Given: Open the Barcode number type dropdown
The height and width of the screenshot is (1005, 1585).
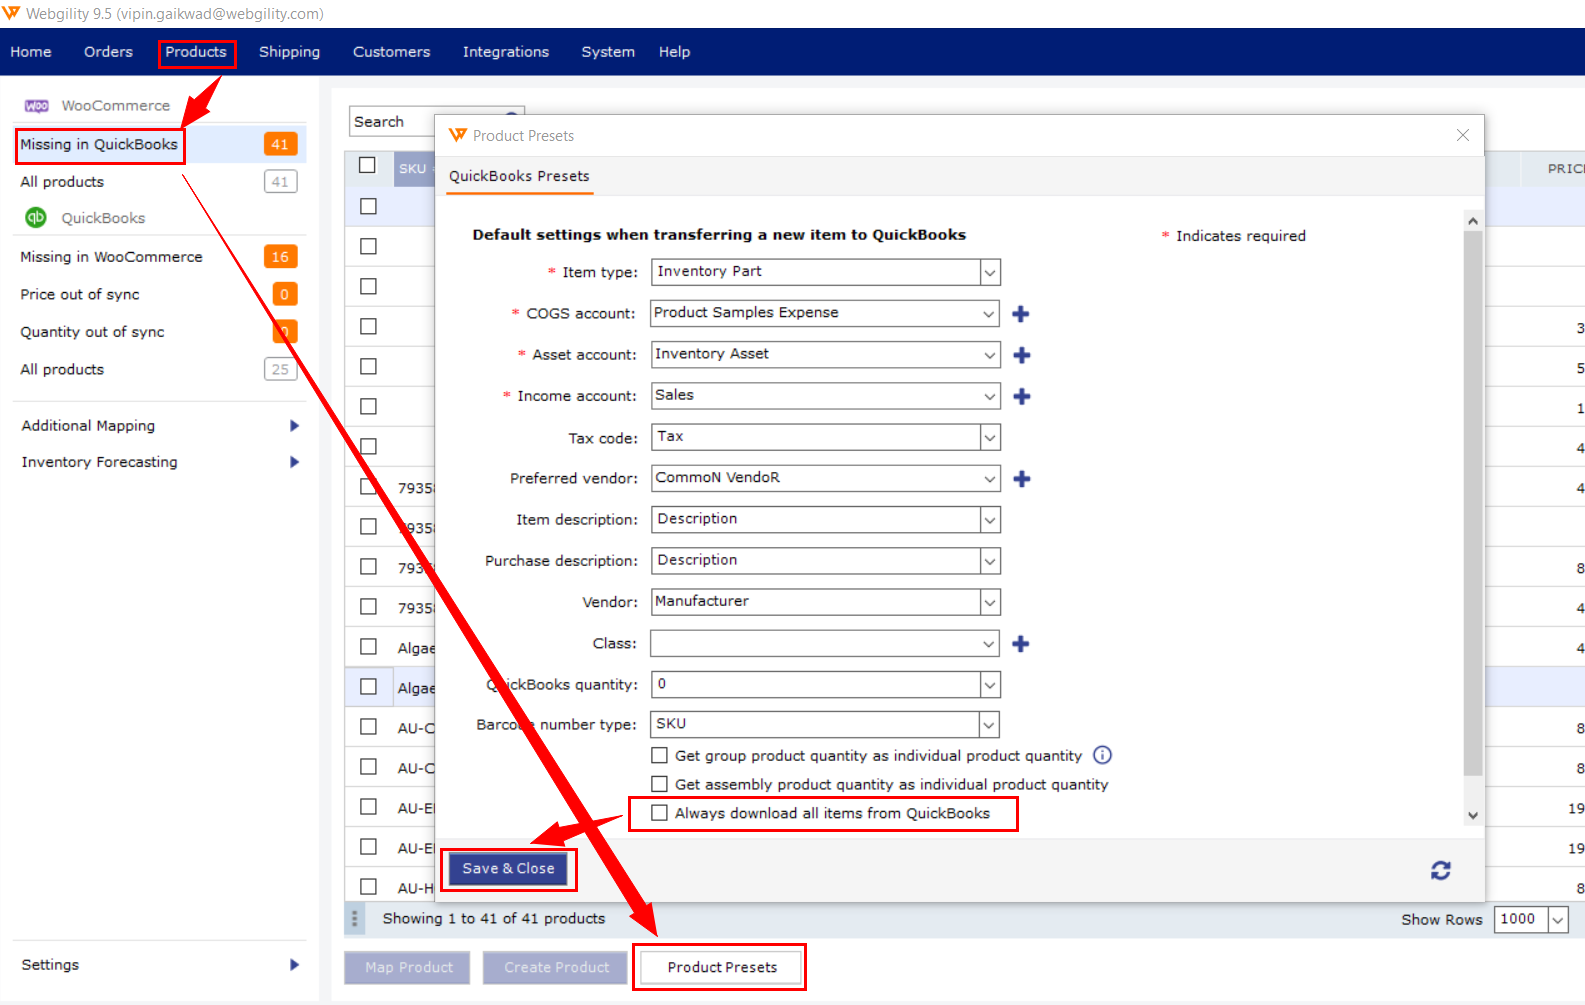Looking at the screenshot, I should coord(989,725).
